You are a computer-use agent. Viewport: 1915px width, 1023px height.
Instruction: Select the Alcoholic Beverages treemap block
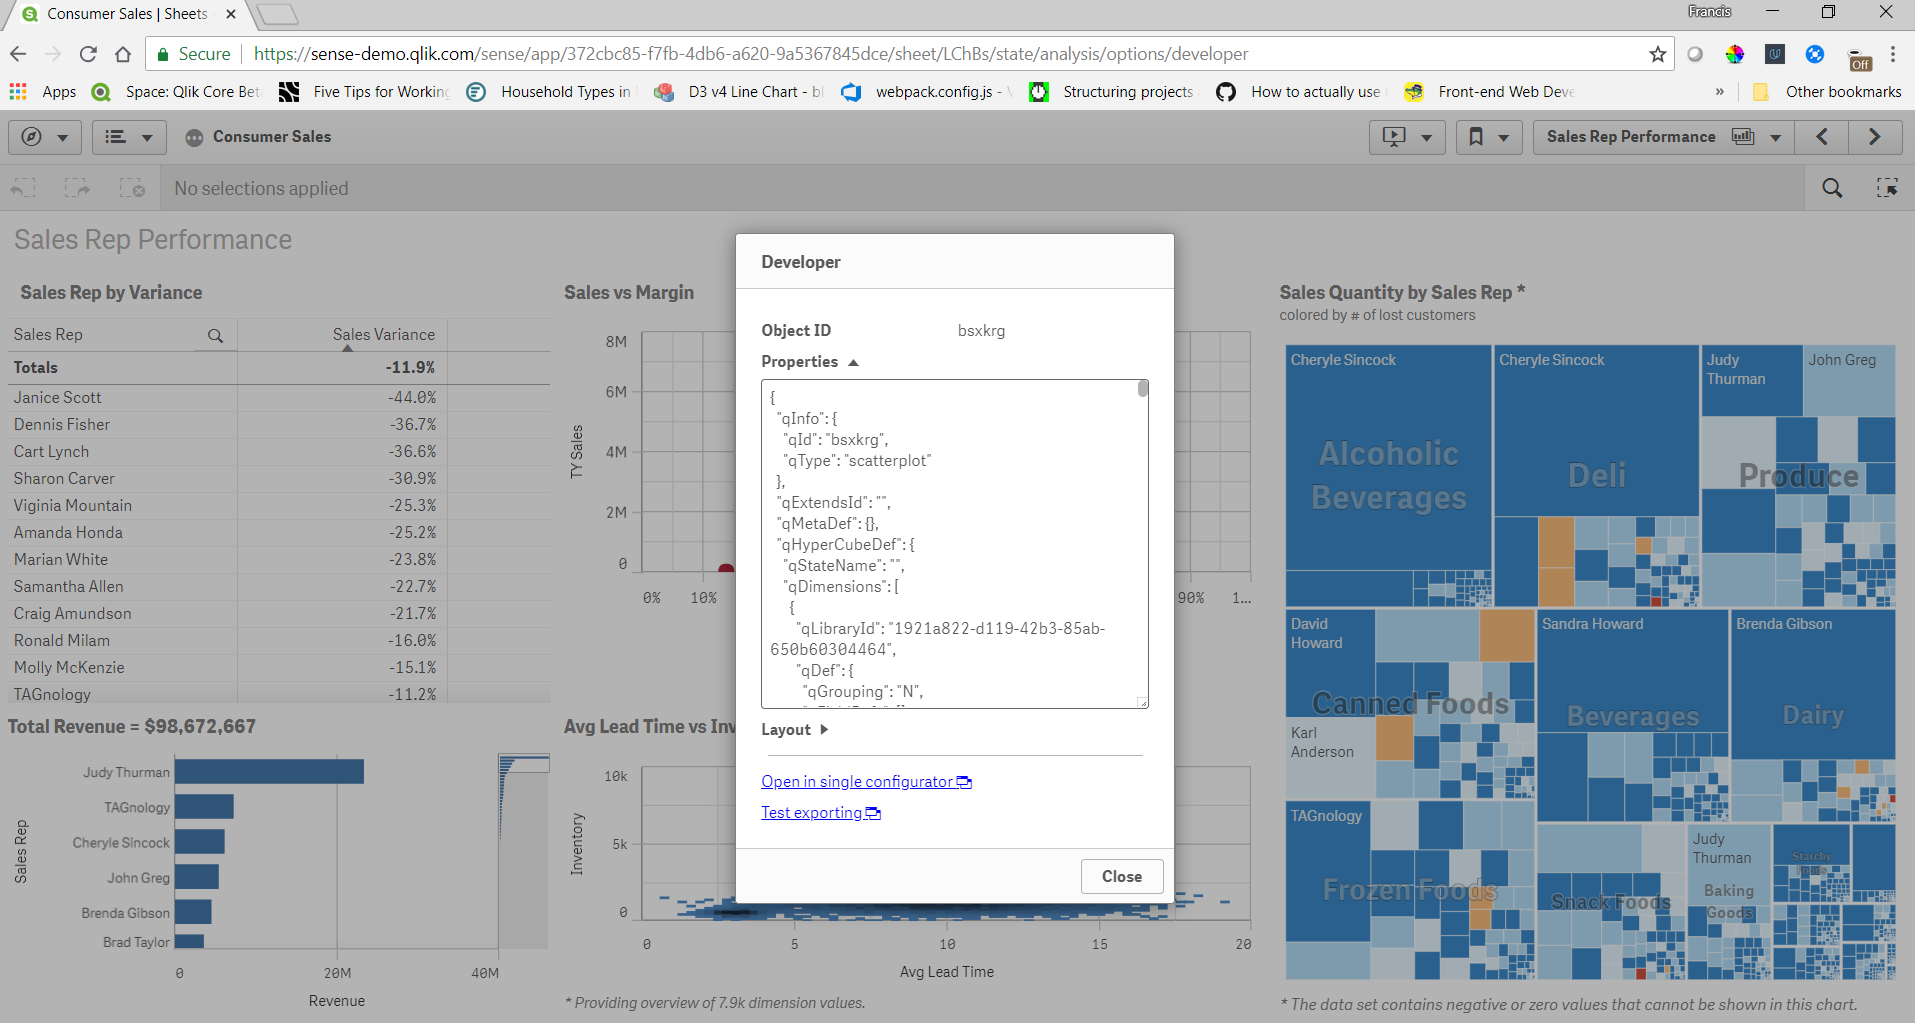tap(1388, 475)
